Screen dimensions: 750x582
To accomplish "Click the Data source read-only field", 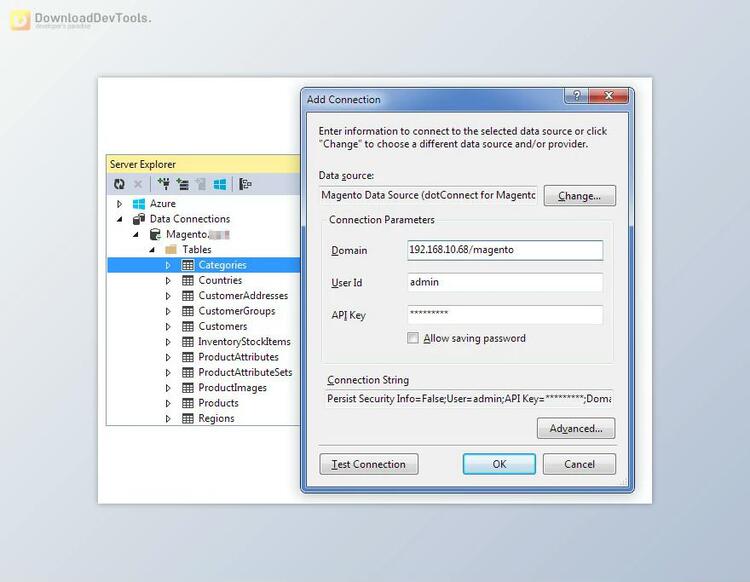I will coord(428,195).
